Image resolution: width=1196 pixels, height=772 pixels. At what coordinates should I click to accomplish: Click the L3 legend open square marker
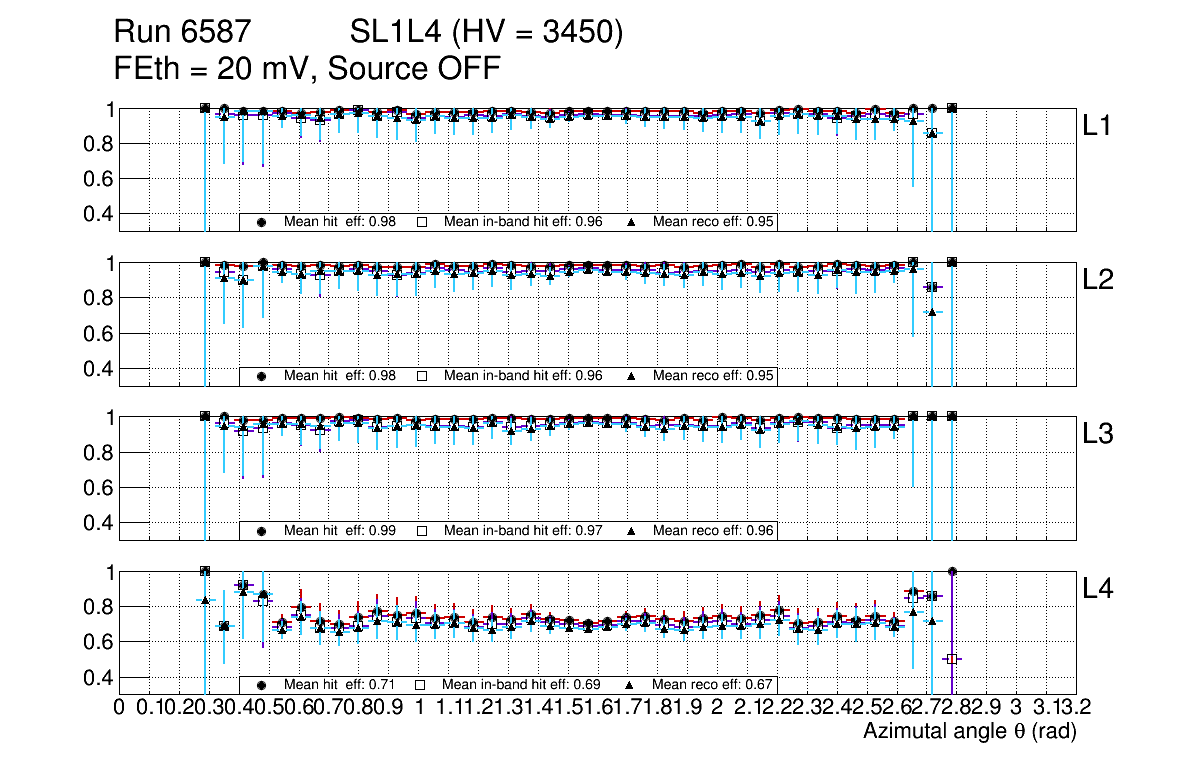[x=421, y=530]
